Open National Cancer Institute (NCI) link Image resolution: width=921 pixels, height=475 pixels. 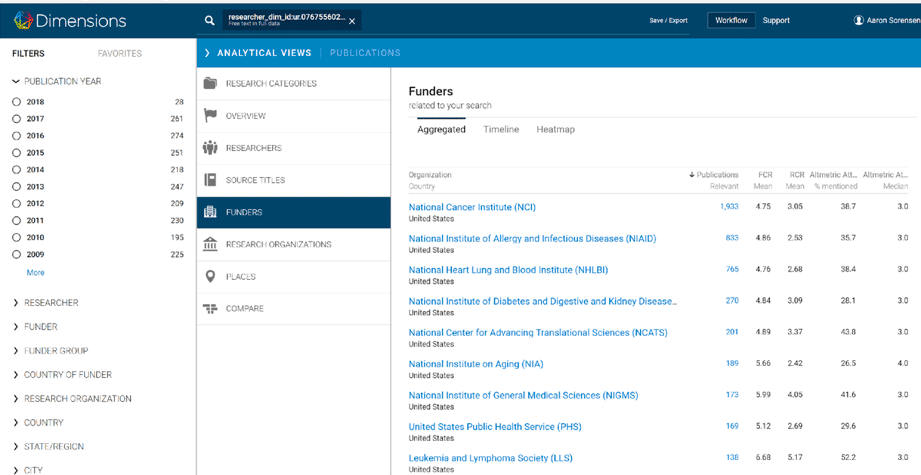(x=472, y=207)
